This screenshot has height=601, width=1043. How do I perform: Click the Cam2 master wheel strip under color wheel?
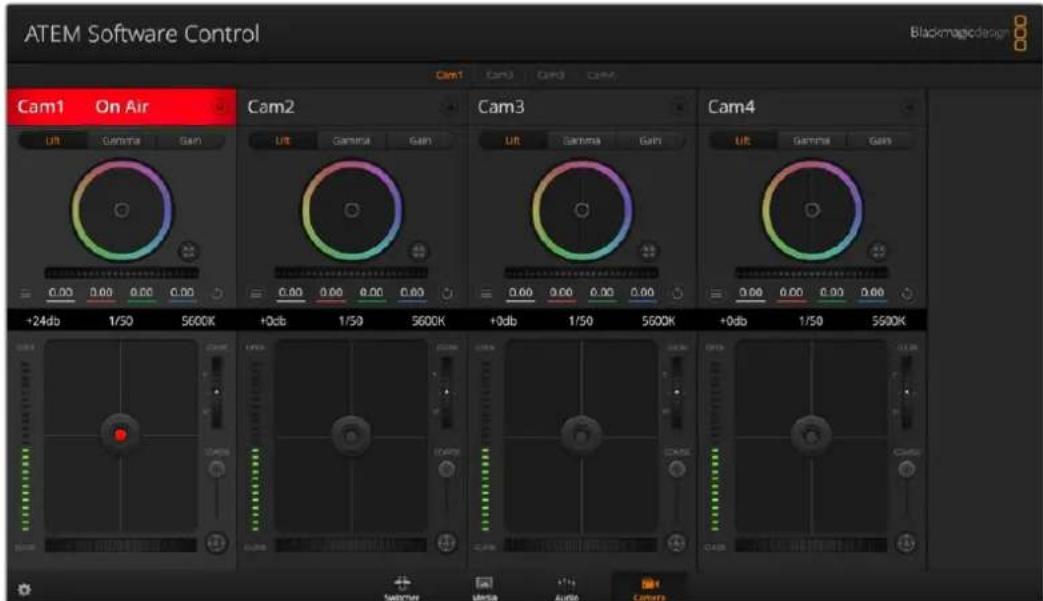click(352, 273)
